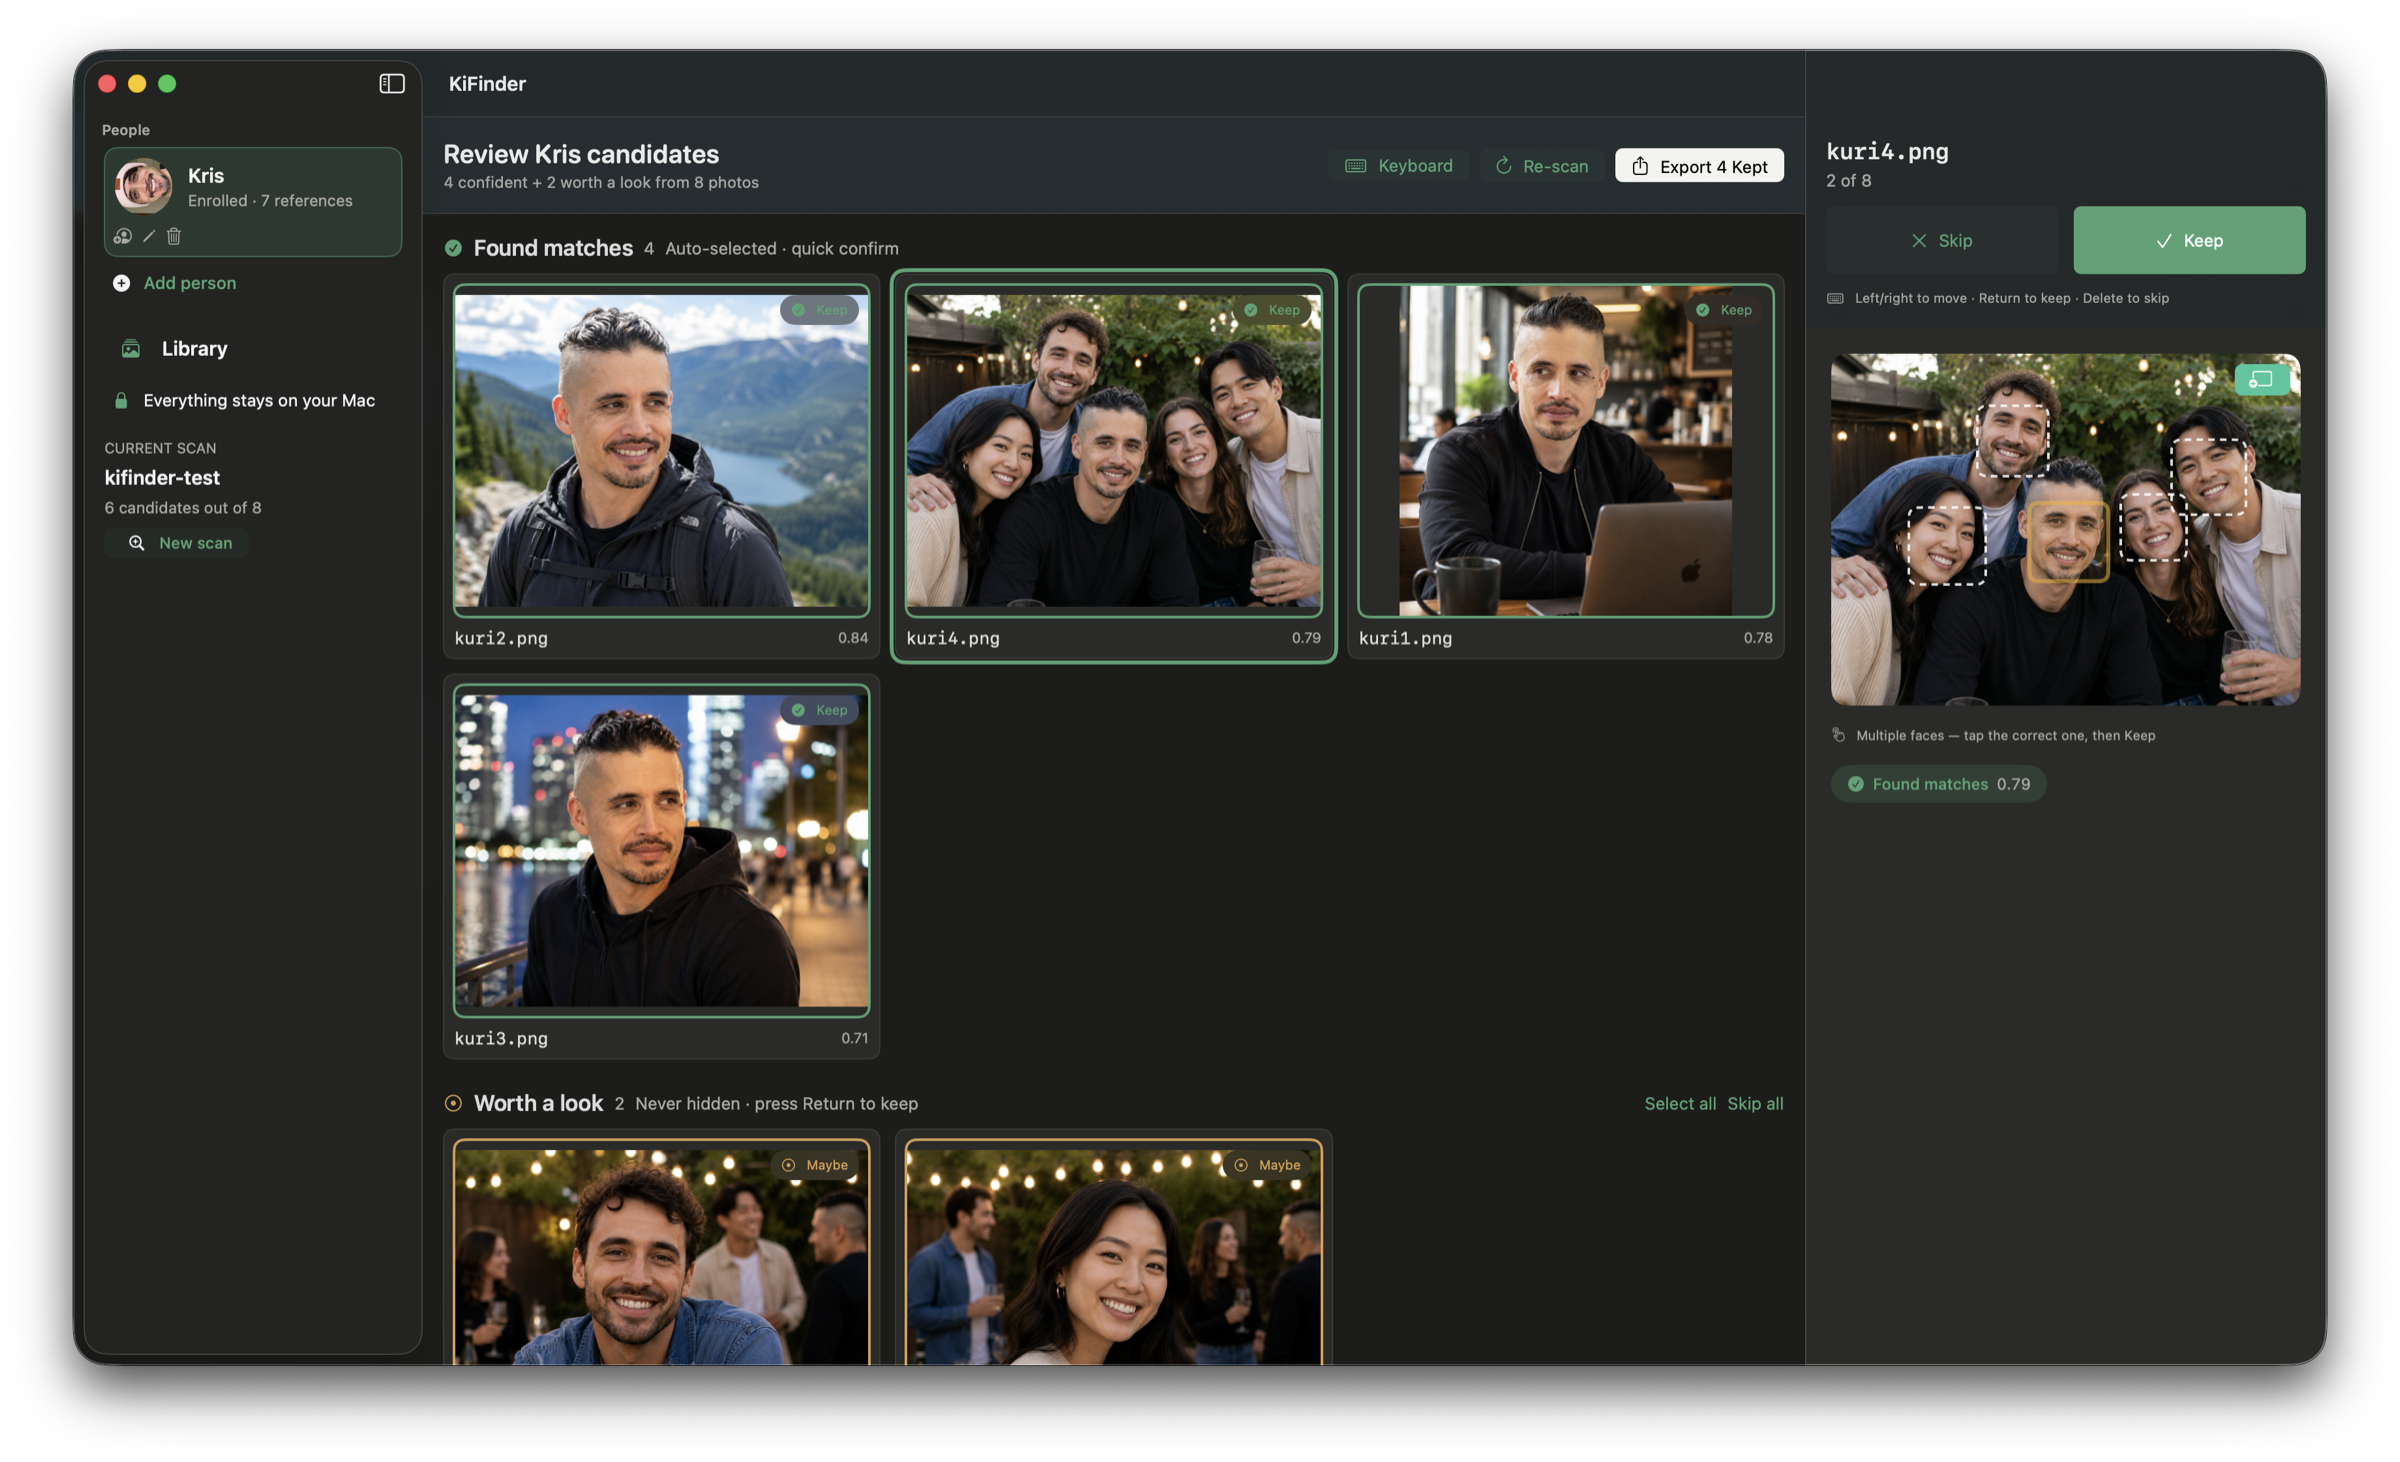2400x1462 pixels.
Task: Click the 'kifinder-test' scan name
Action: coord(162,478)
